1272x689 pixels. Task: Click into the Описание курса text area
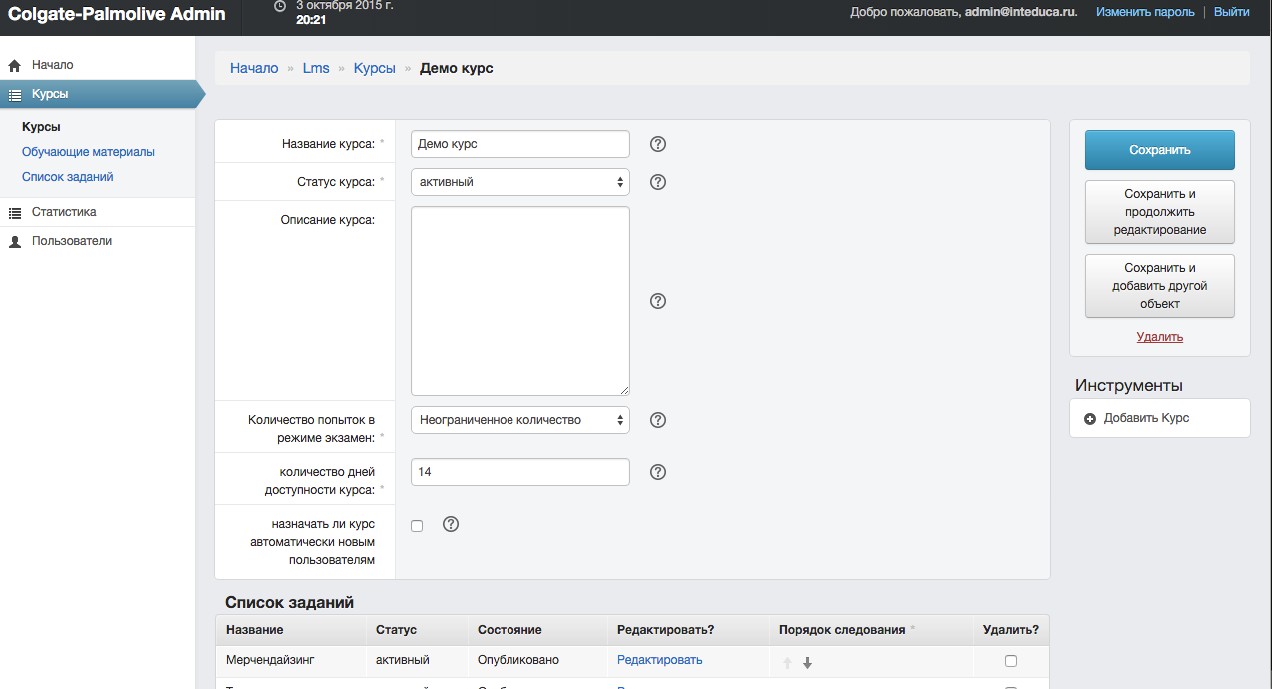(x=520, y=300)
